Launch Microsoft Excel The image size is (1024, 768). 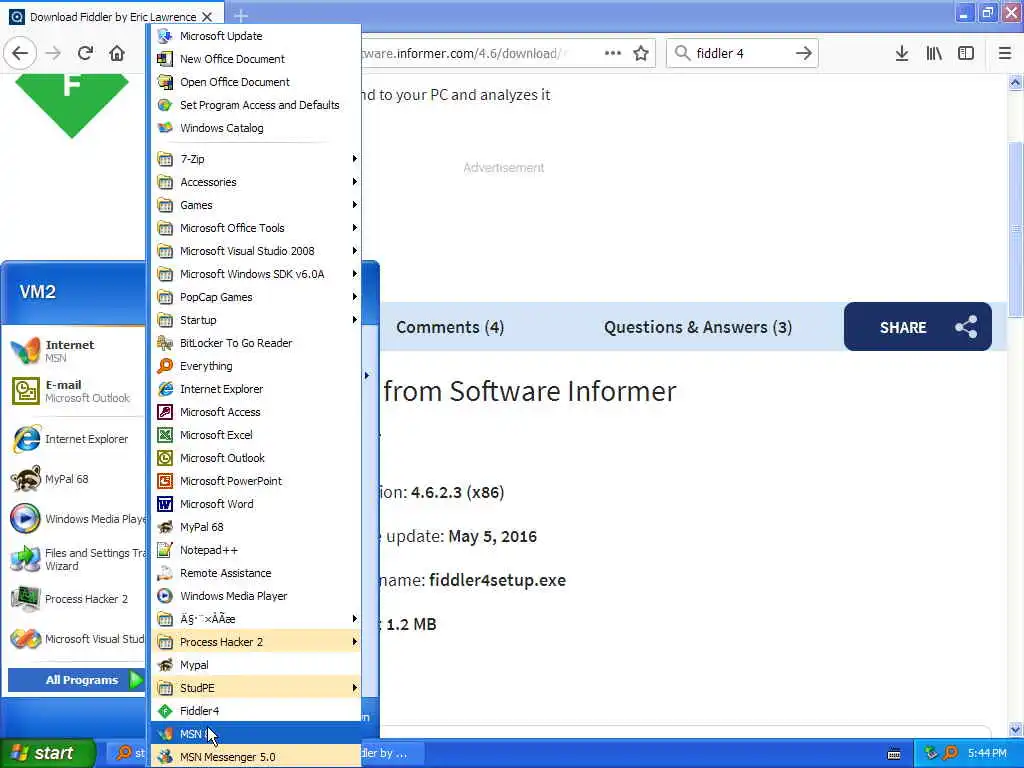pyautogui.click(x=256, y=435)
